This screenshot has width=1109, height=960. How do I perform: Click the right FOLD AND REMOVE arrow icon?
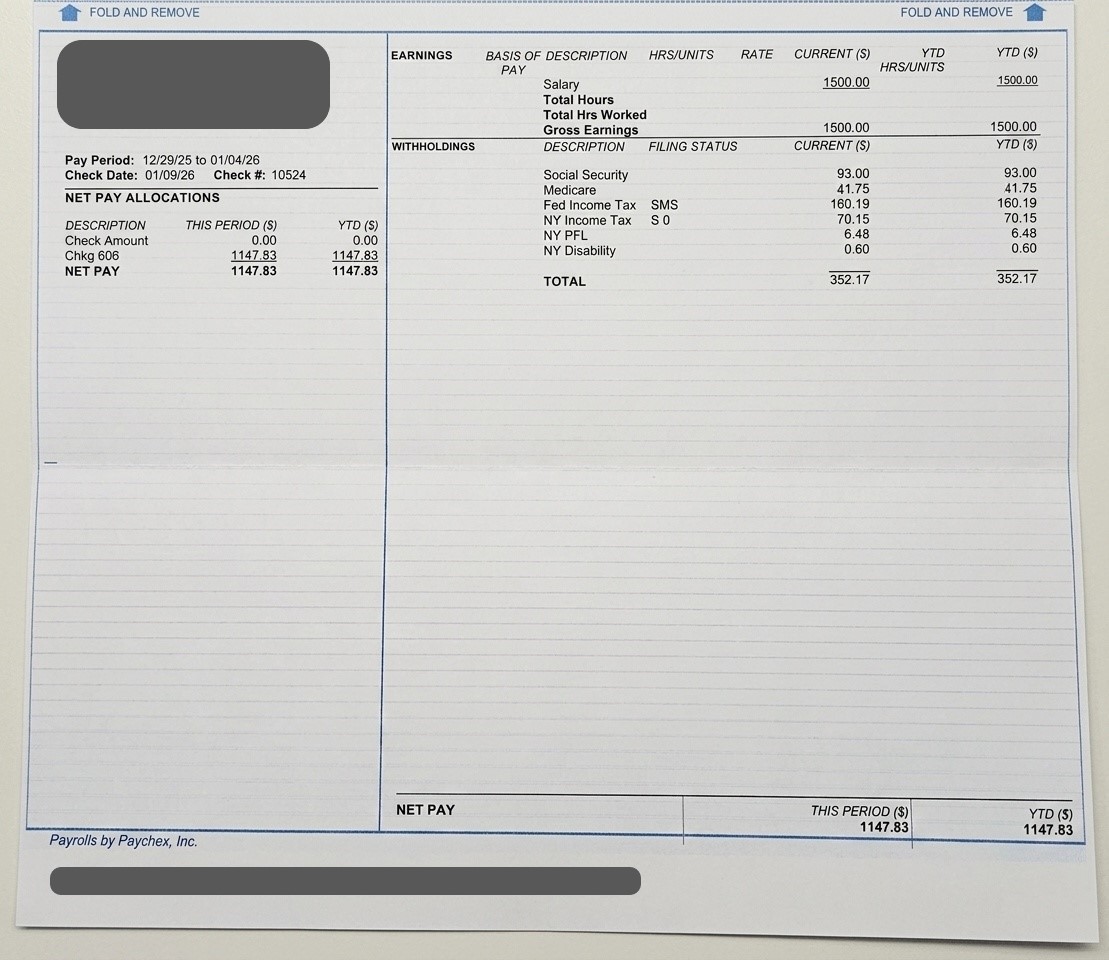1037,11
